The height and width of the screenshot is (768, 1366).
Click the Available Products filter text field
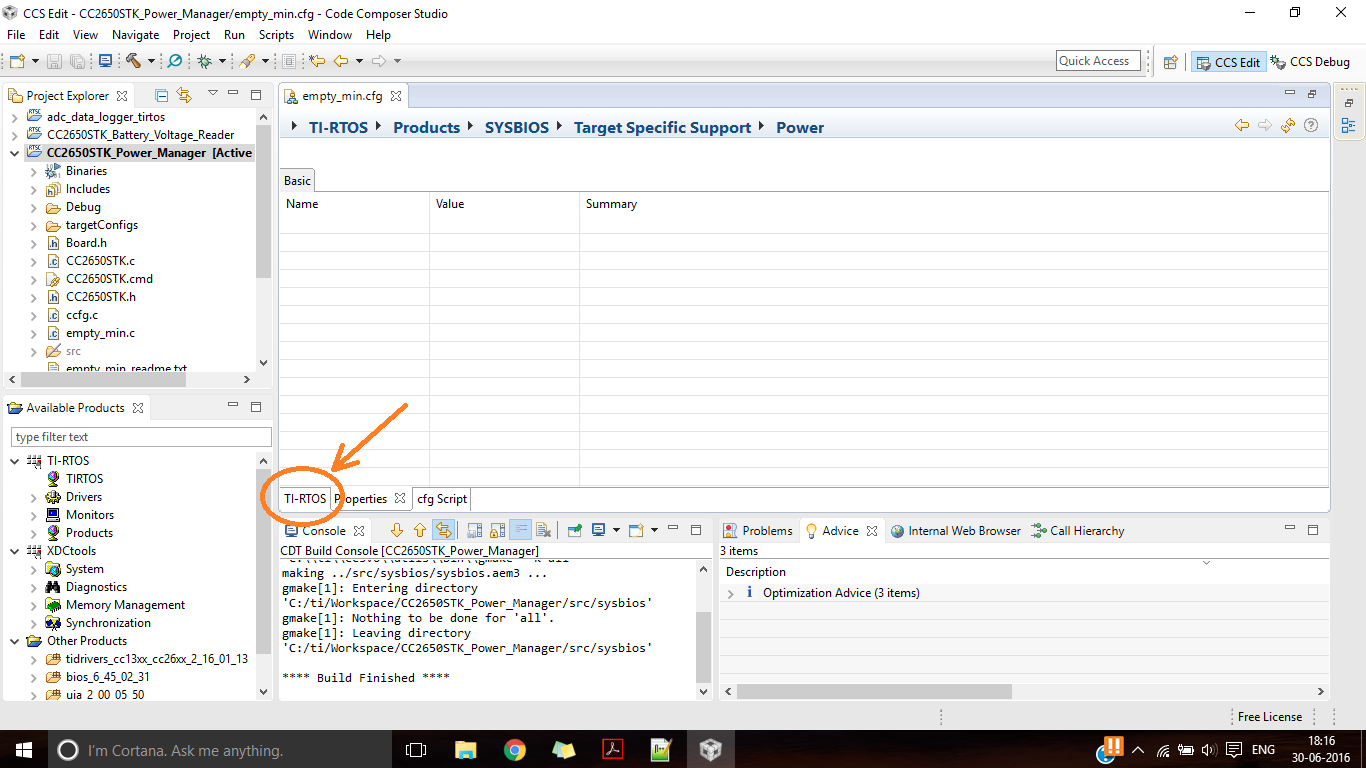coord(141,437)
